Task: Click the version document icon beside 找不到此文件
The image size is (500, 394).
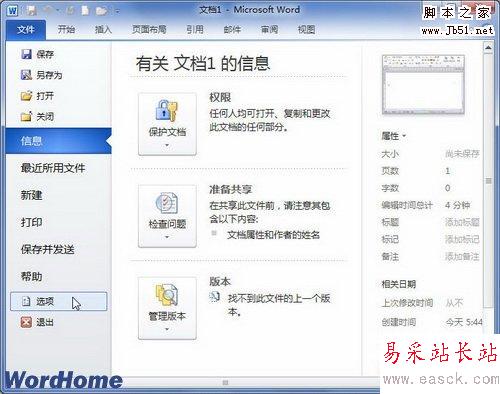Action: click(215, 297)
